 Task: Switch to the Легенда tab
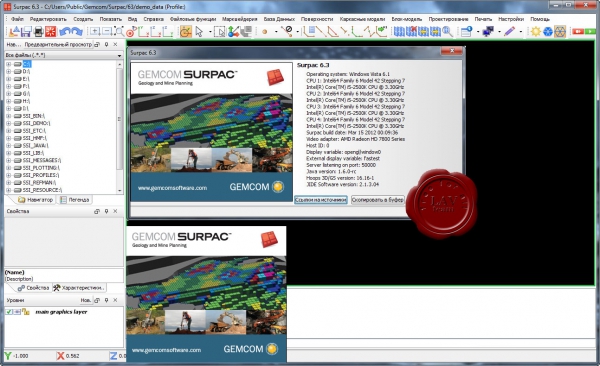(x=75, y=200)
